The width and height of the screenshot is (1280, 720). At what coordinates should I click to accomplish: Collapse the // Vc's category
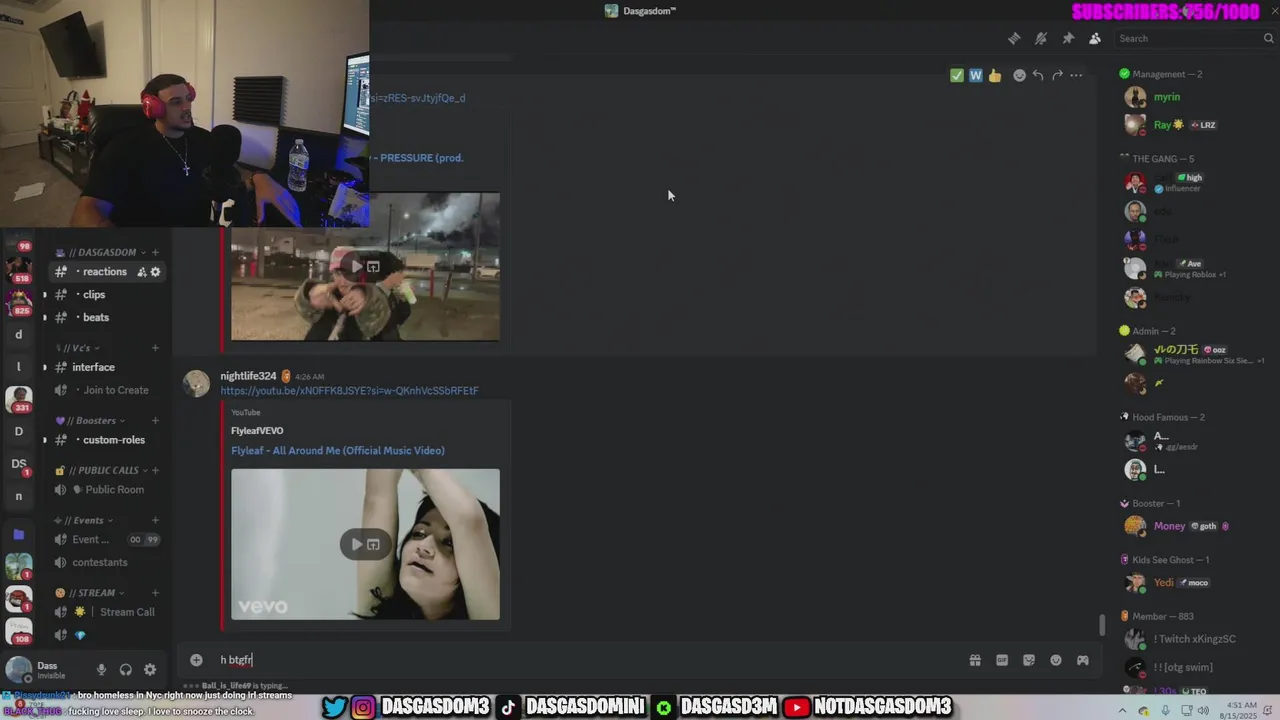(77, 348)
